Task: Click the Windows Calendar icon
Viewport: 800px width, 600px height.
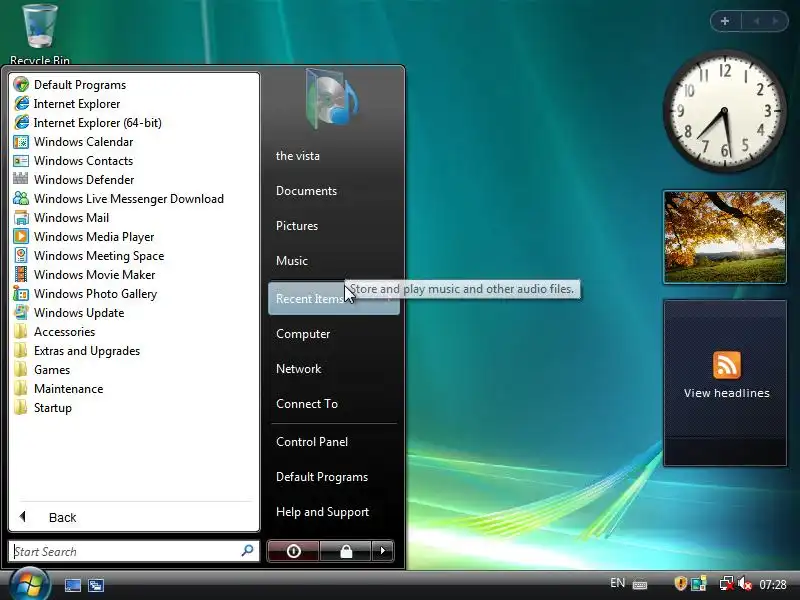Action: tap(21, 141)
